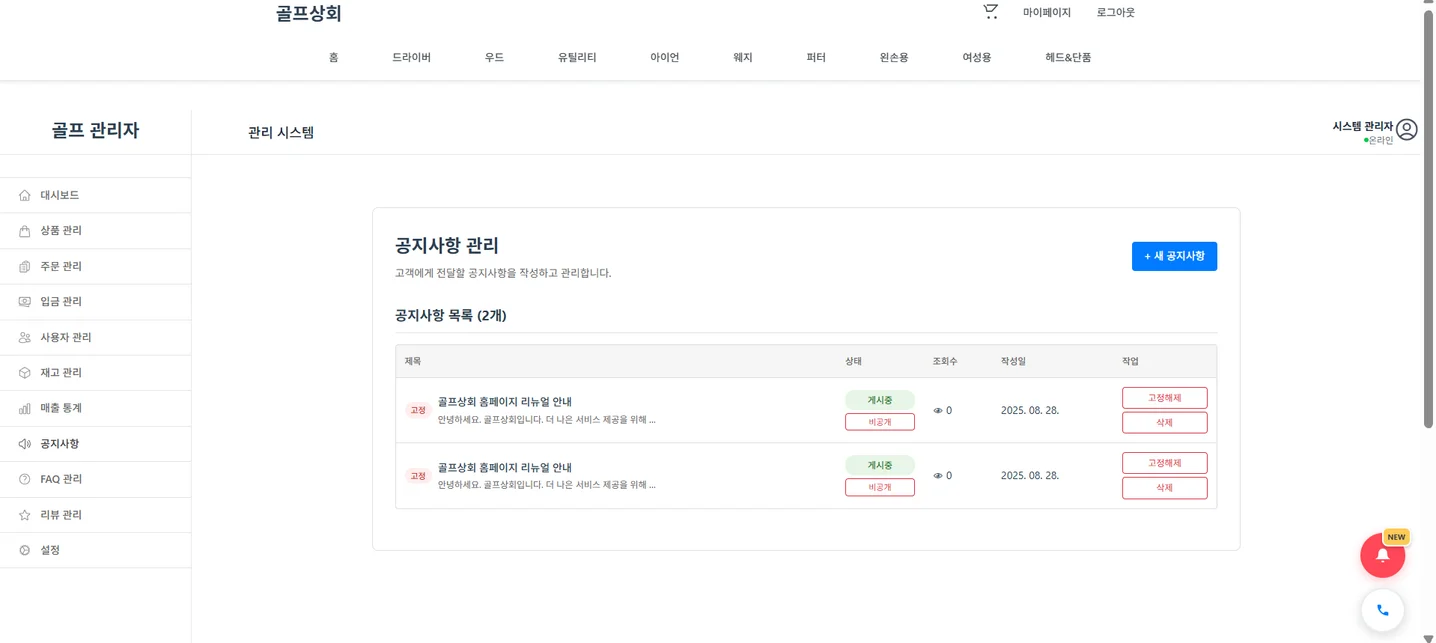Screen dimensions: 1436x643
Task: Open the red notification bell with NEW badge
Action: point(1382,555)
